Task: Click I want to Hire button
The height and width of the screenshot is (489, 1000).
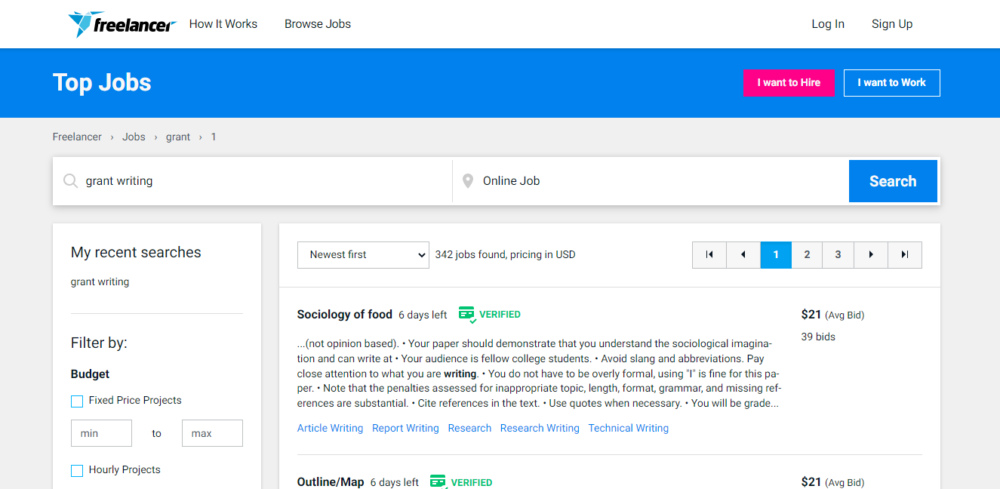Action: point(789,83)
